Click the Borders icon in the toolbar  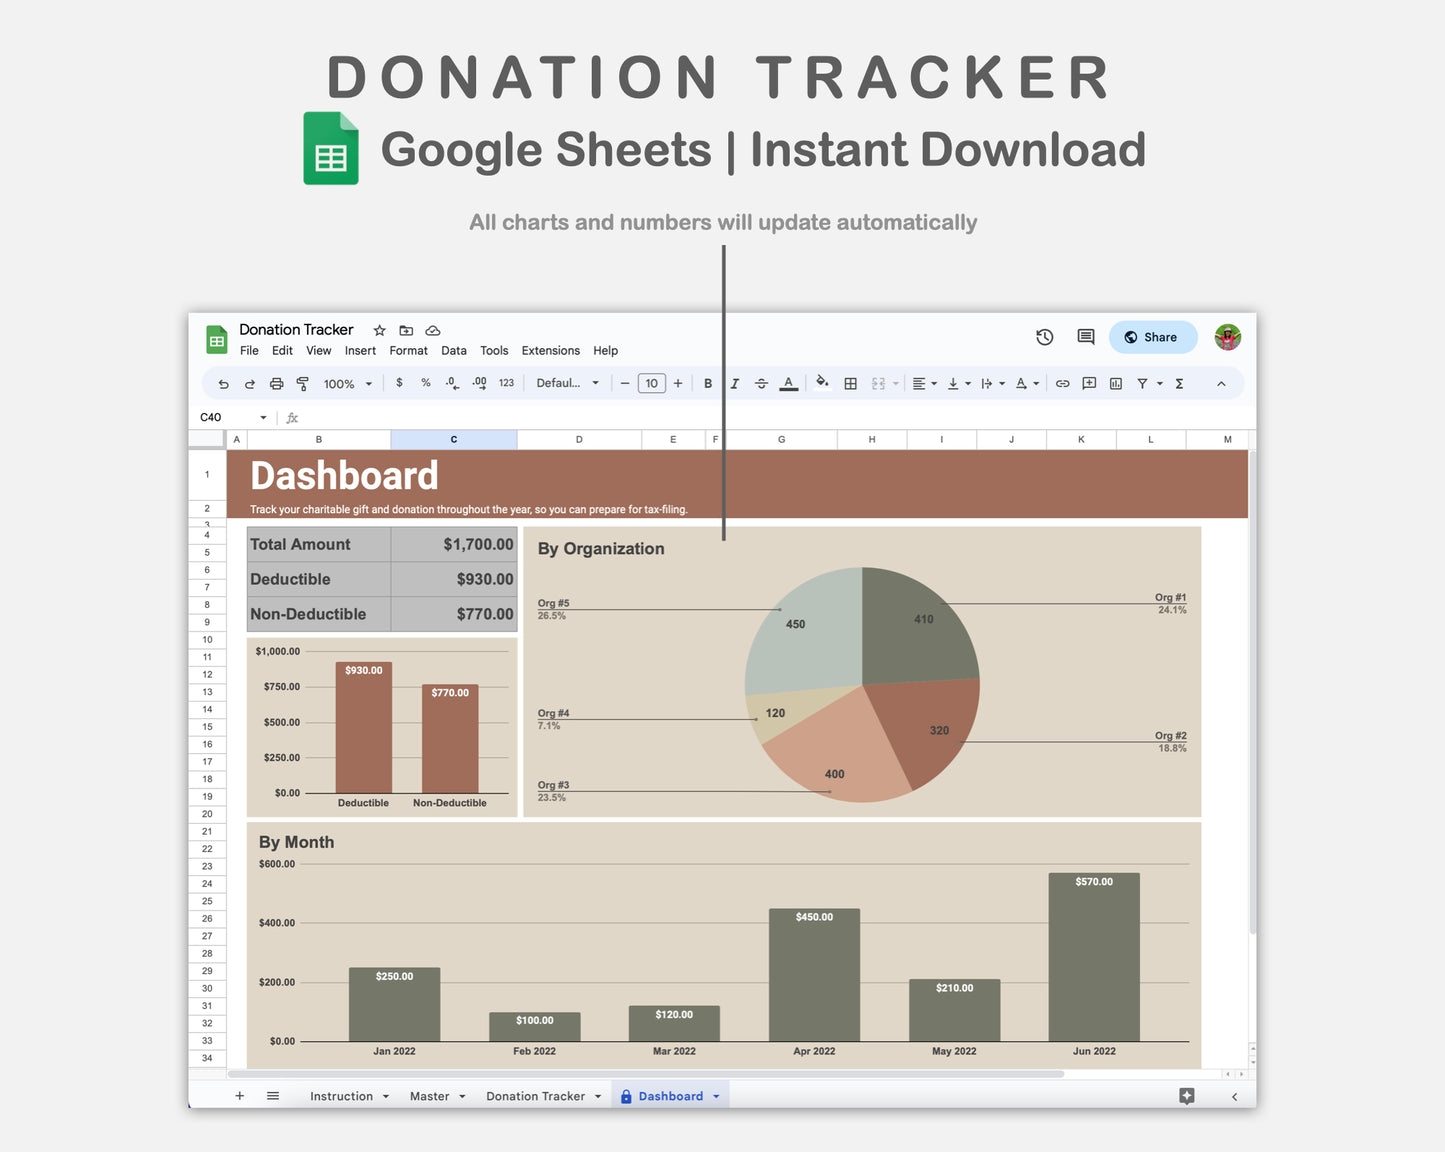851,383
